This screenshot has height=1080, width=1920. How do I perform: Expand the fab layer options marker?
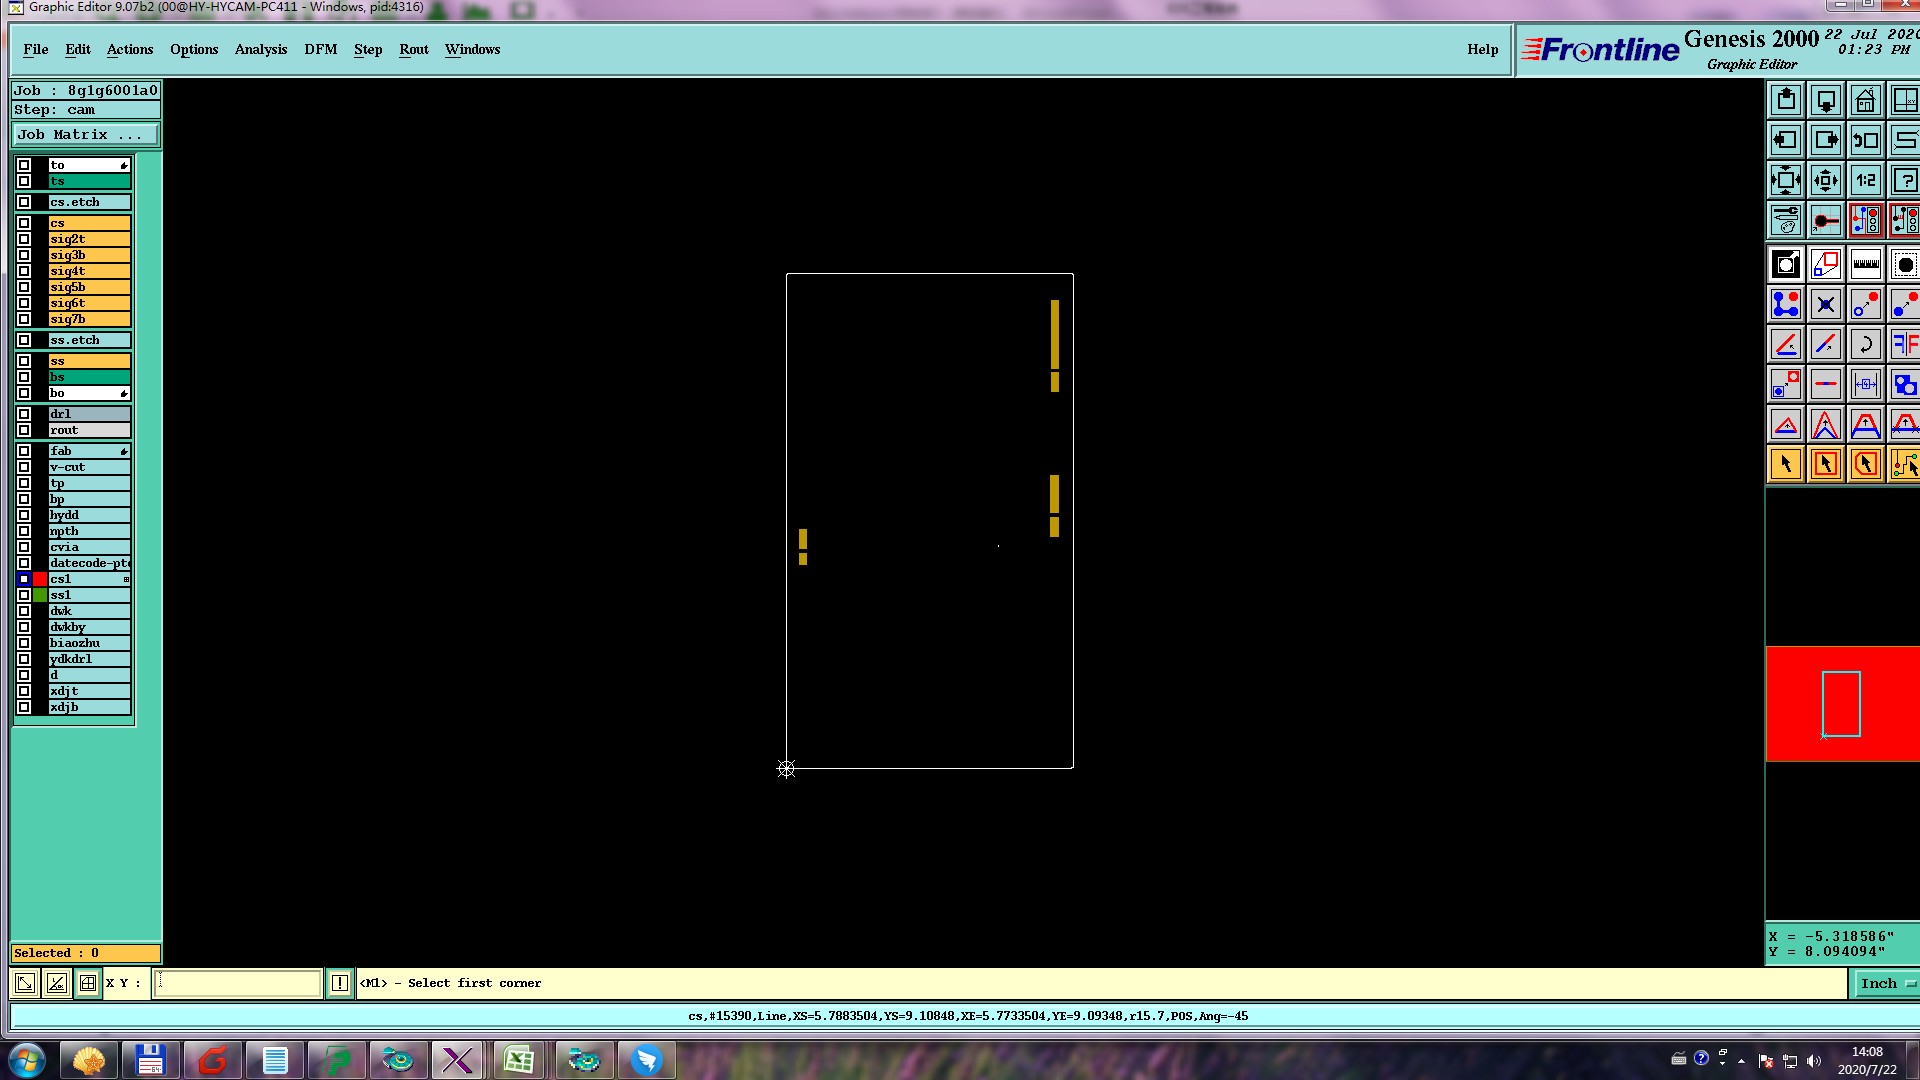(x=124, y=452)
